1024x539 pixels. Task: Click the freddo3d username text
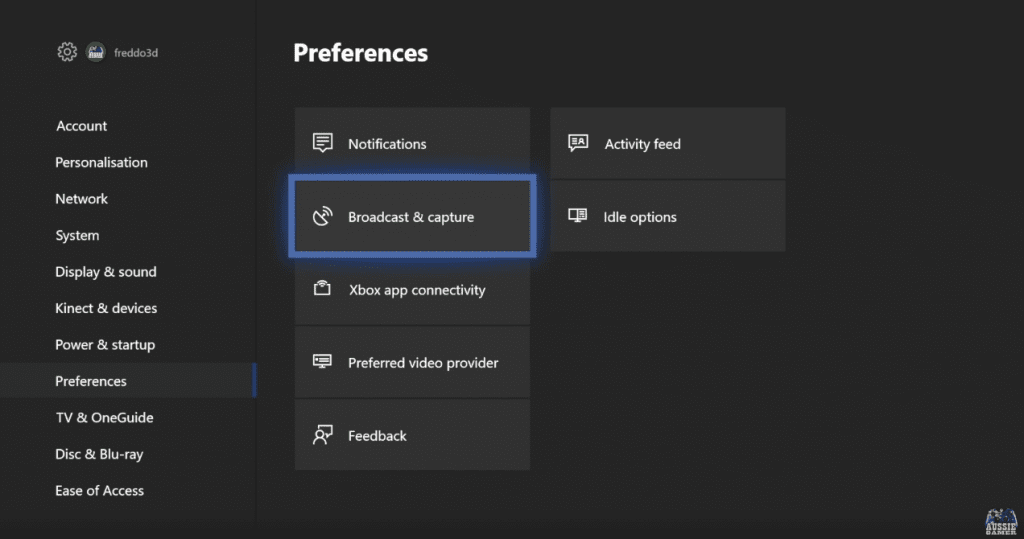pyautogui.click(x=136, y=53)
